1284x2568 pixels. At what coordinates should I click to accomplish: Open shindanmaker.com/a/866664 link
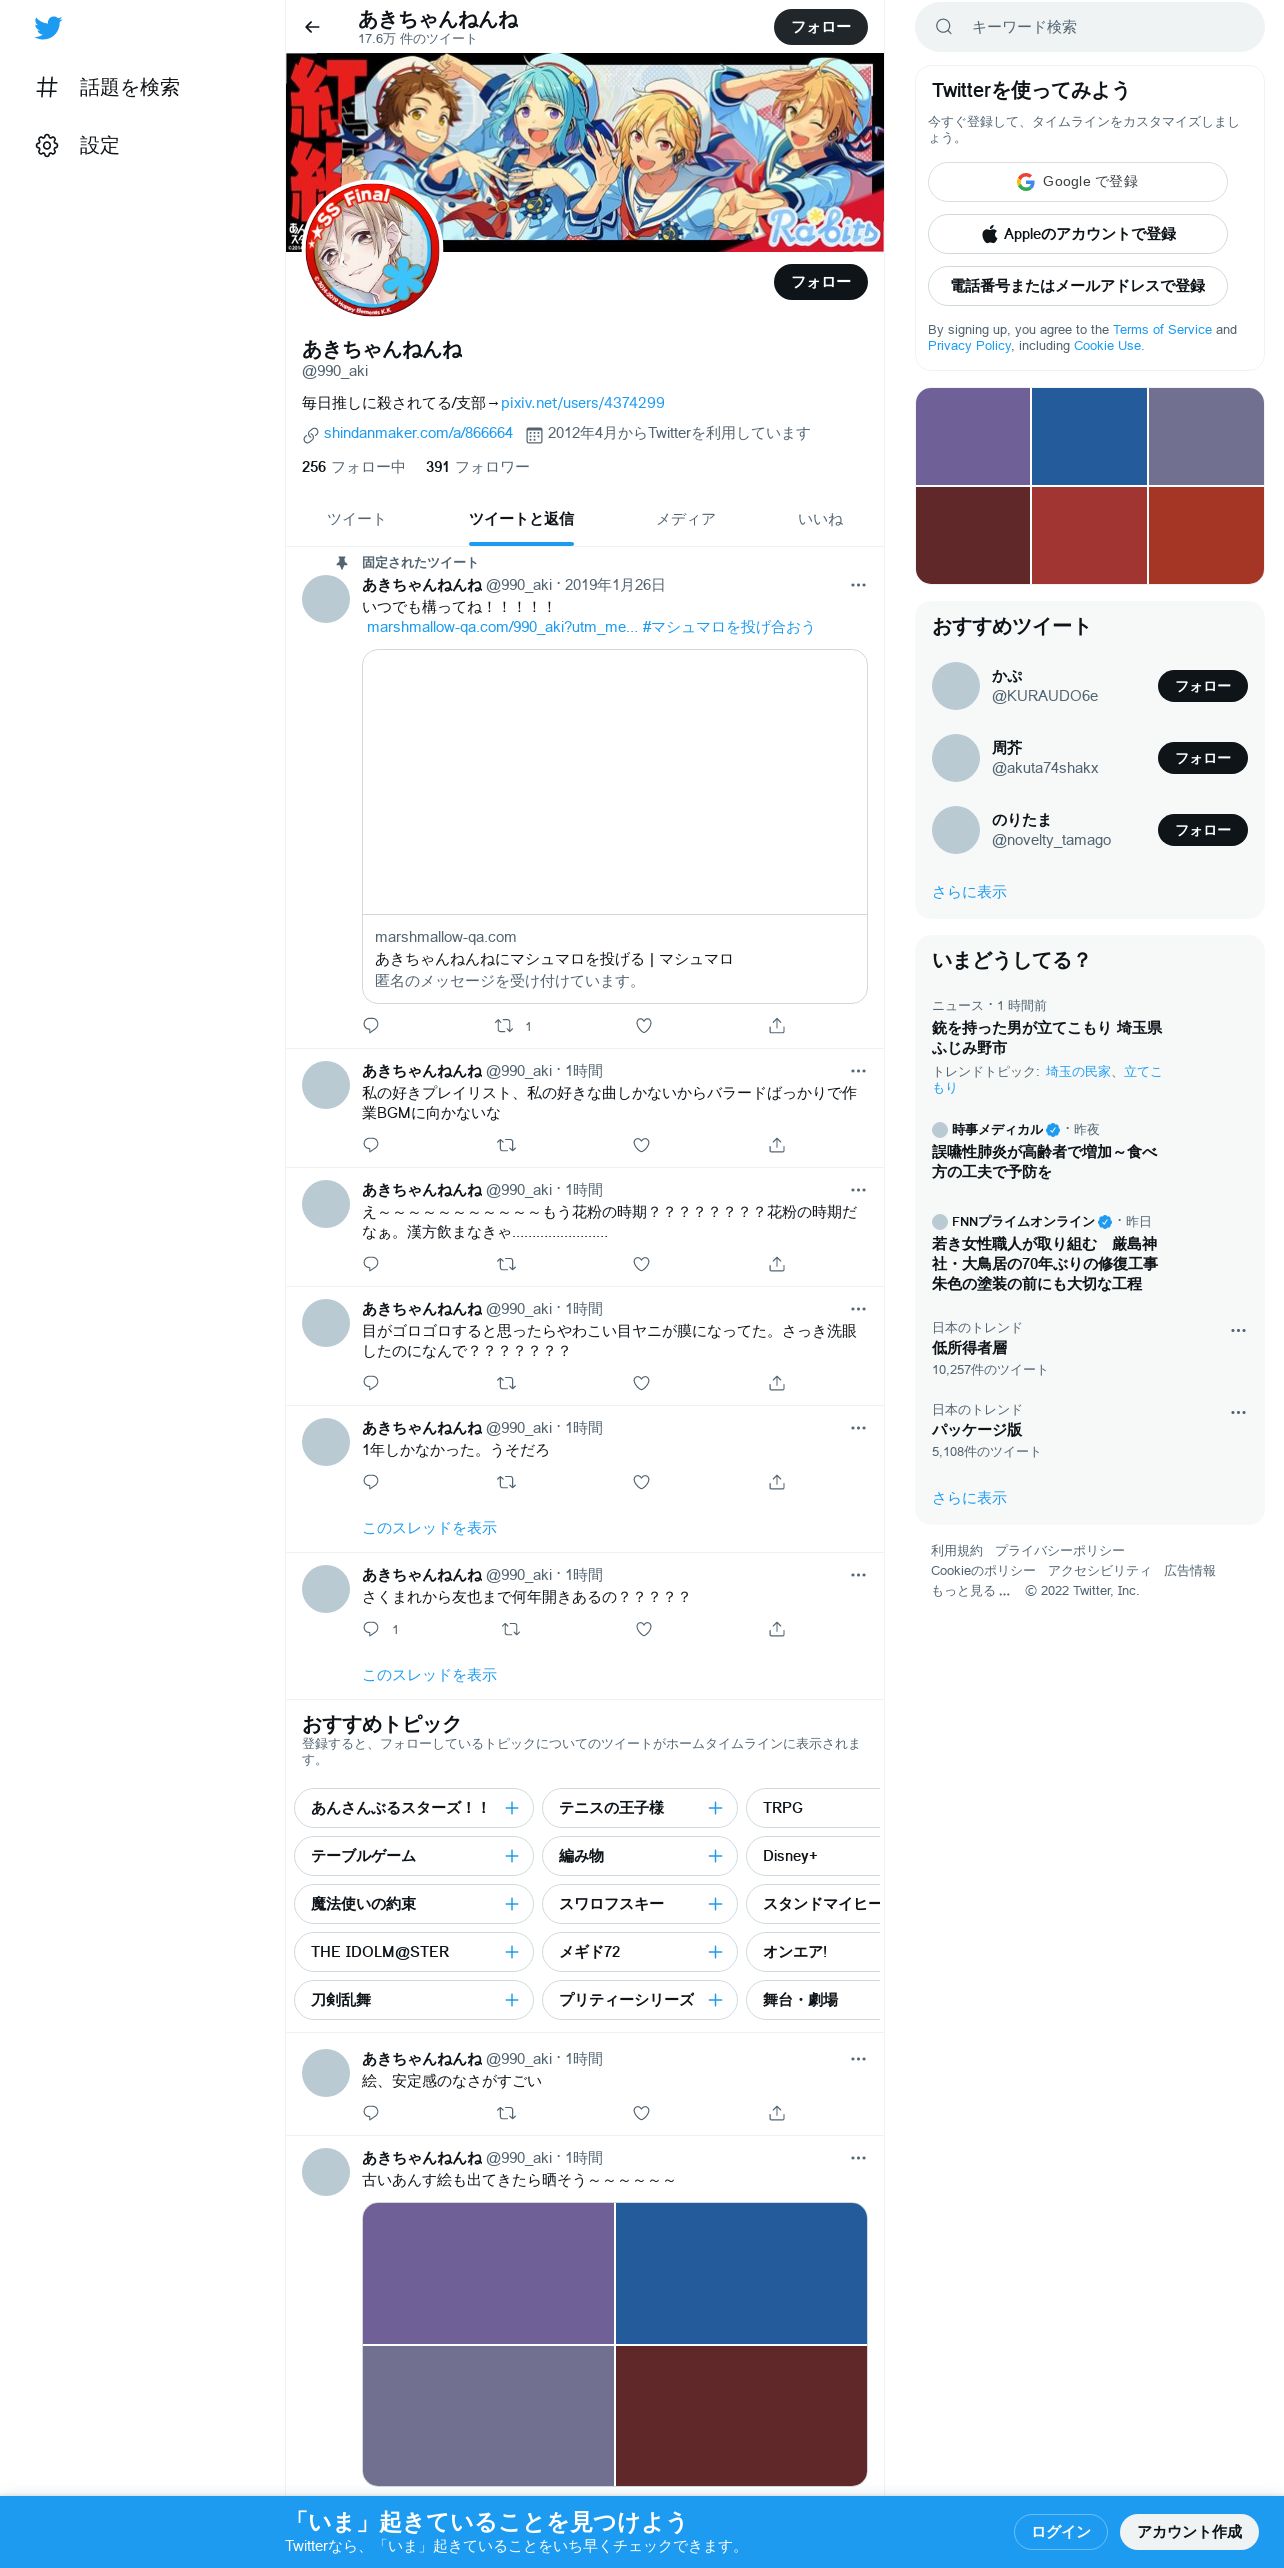(x=418, y=433)
